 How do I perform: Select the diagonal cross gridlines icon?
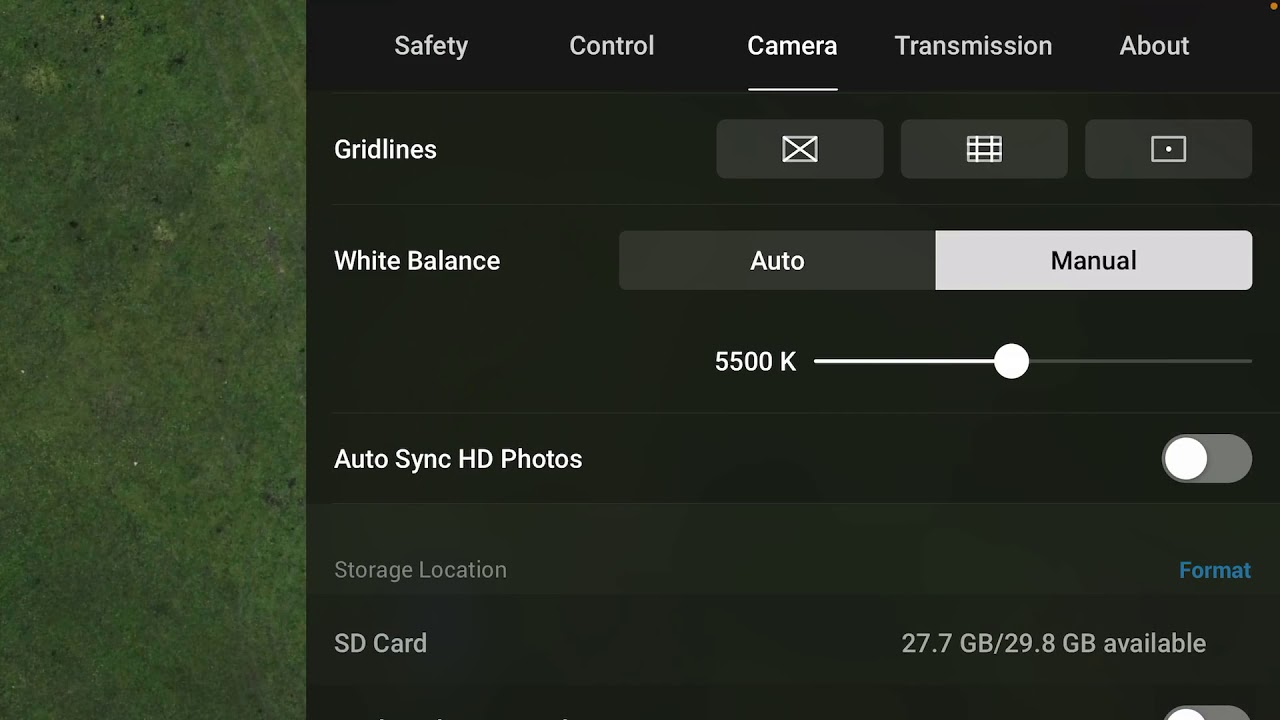click(x=800, y=149)
